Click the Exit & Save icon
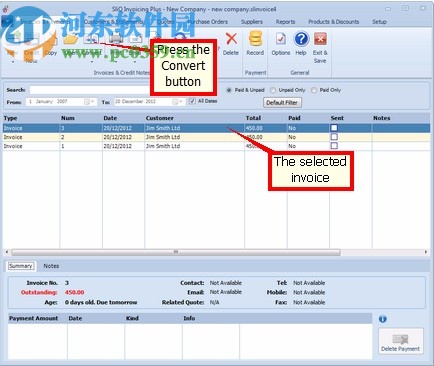 pos(320,39)
